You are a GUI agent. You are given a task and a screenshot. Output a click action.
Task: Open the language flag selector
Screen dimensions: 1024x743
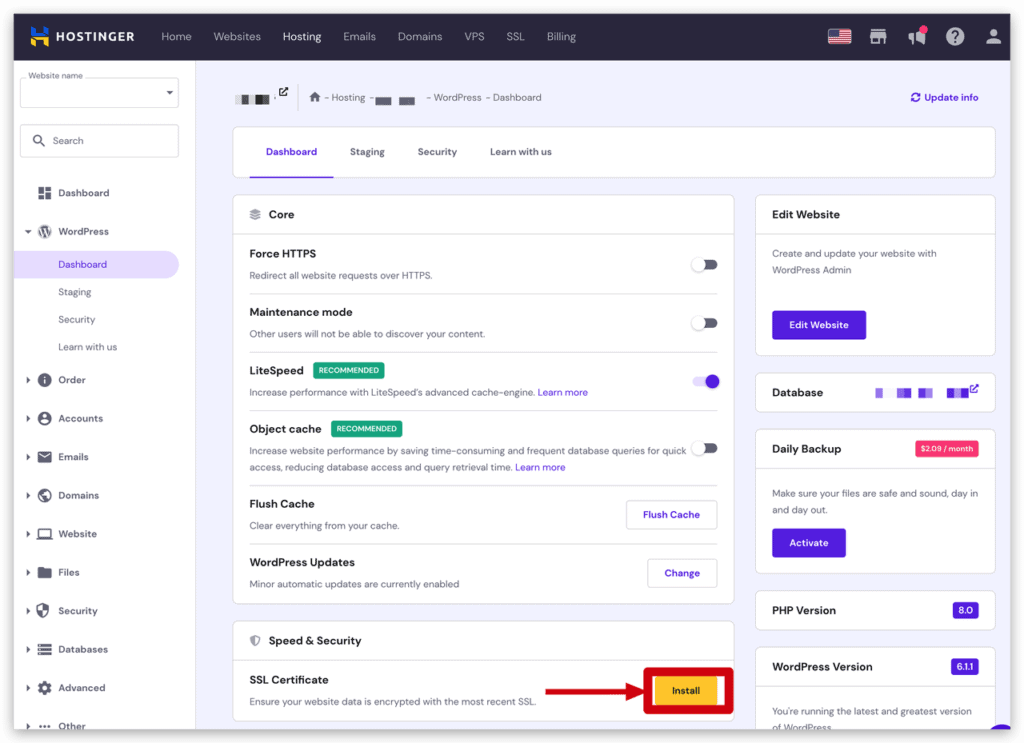click(x=839, y=37)
